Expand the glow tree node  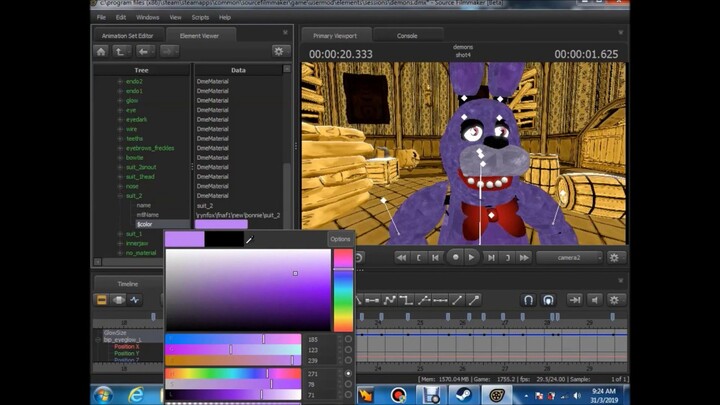tap(120, 101)
